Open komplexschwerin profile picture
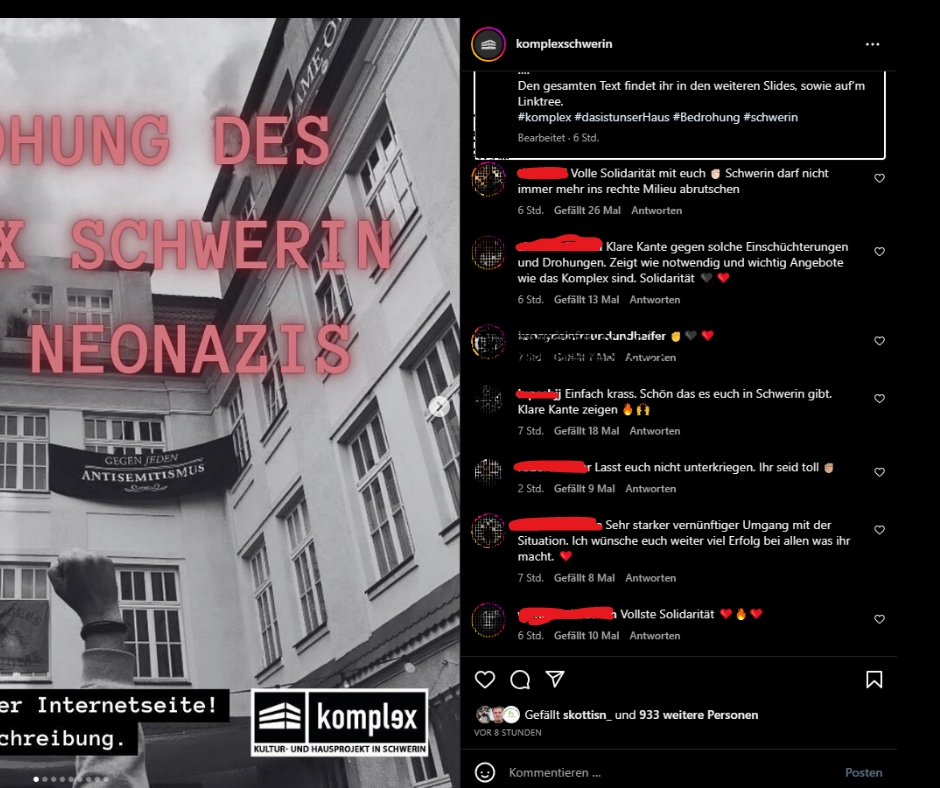The image size is (940, 788). (x=488, y=44)
